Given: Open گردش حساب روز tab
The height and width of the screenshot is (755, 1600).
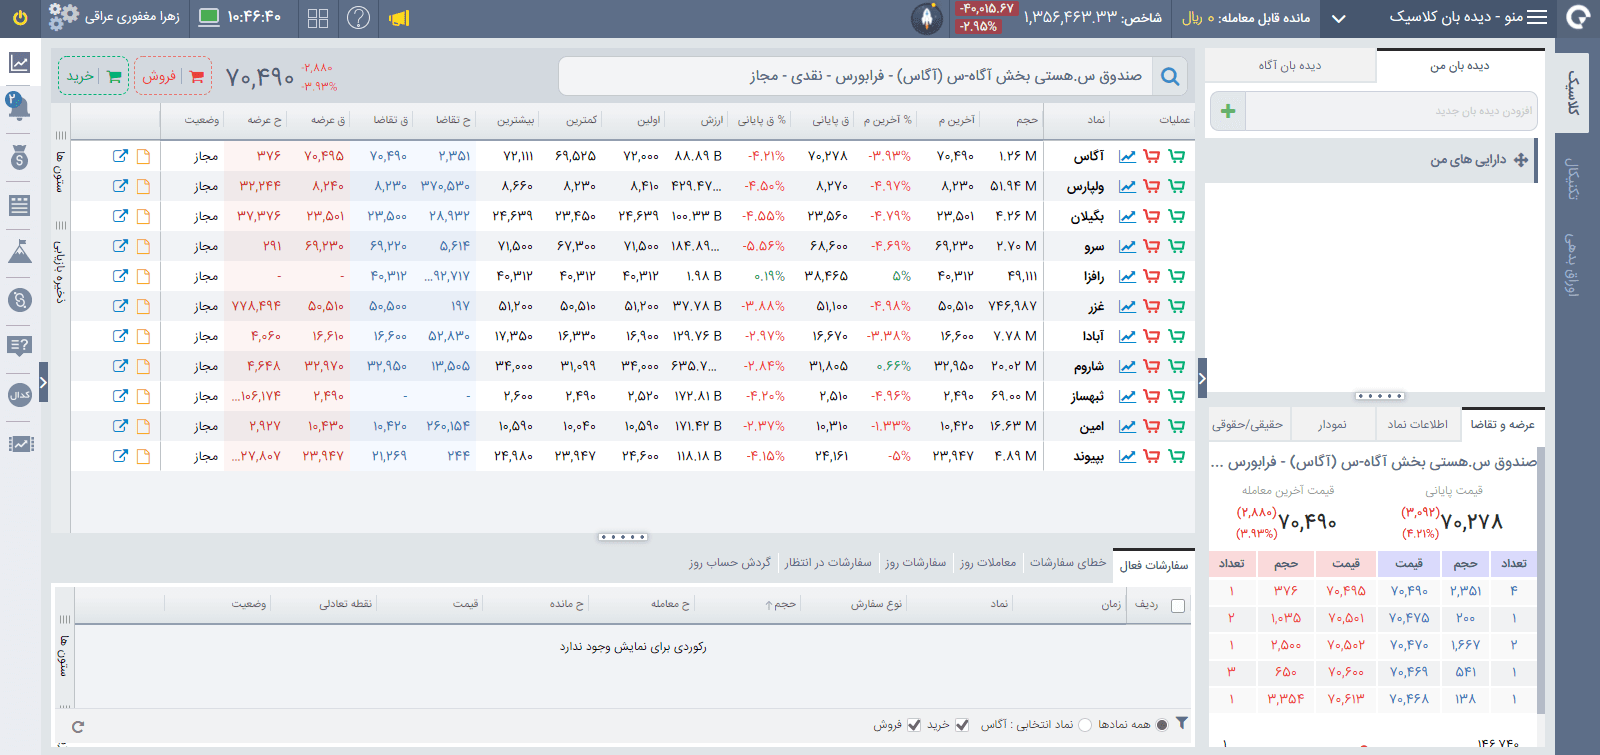Looking at the screenshot, I should (730, 563).
